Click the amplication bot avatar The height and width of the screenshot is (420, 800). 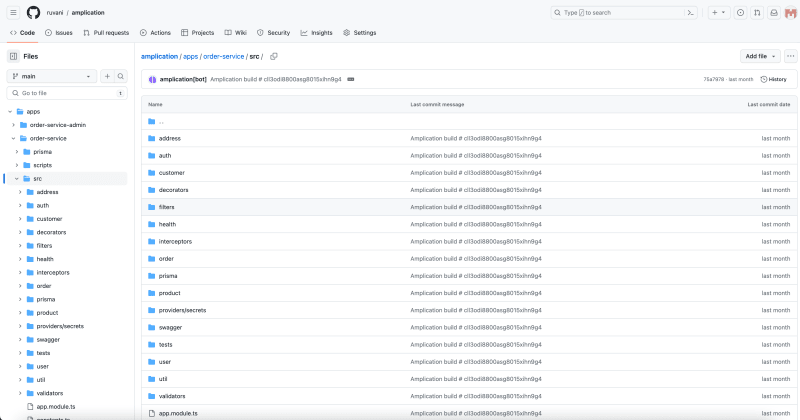click(152, 80)
